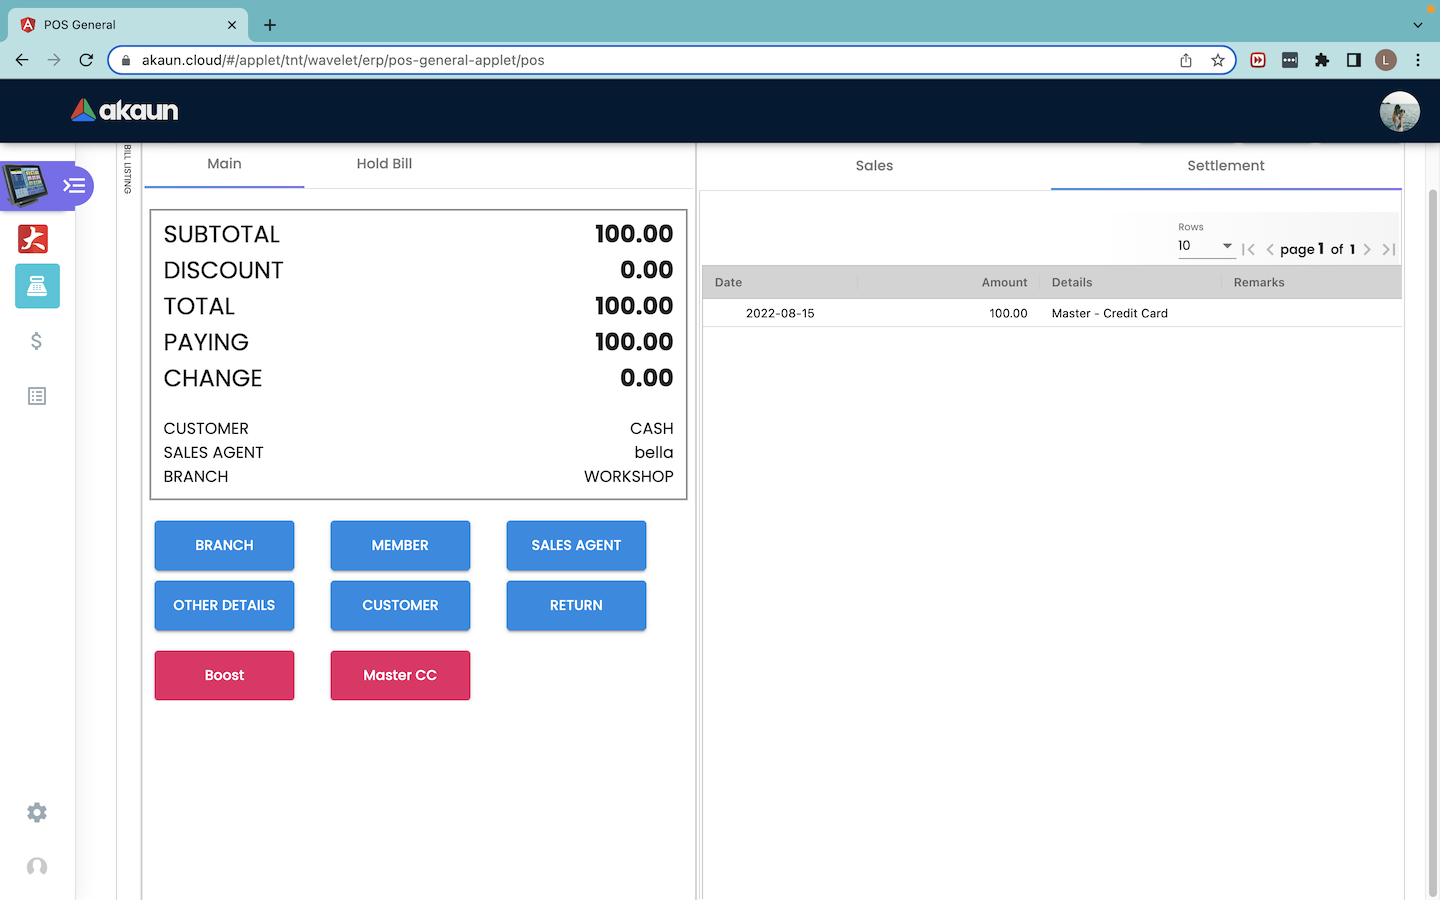Click the SUBTOTAL label
The height and width of the screenshot is (900, 1440).
(x=222, y=234)
